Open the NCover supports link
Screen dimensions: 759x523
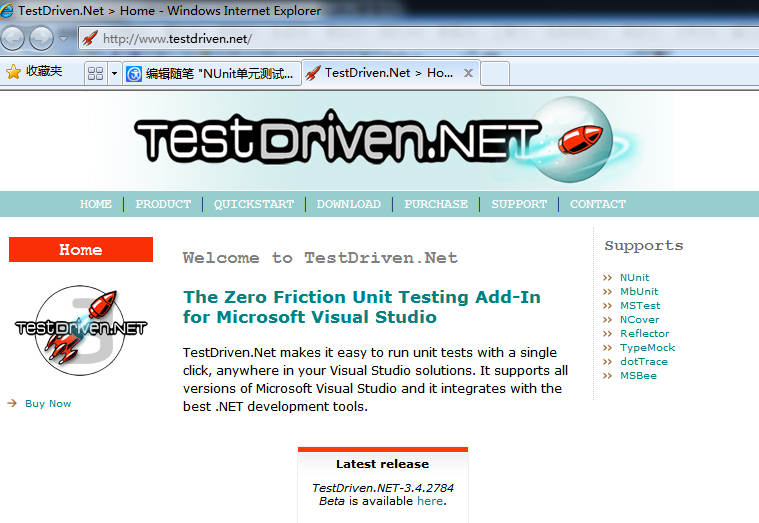coord(639,320)
